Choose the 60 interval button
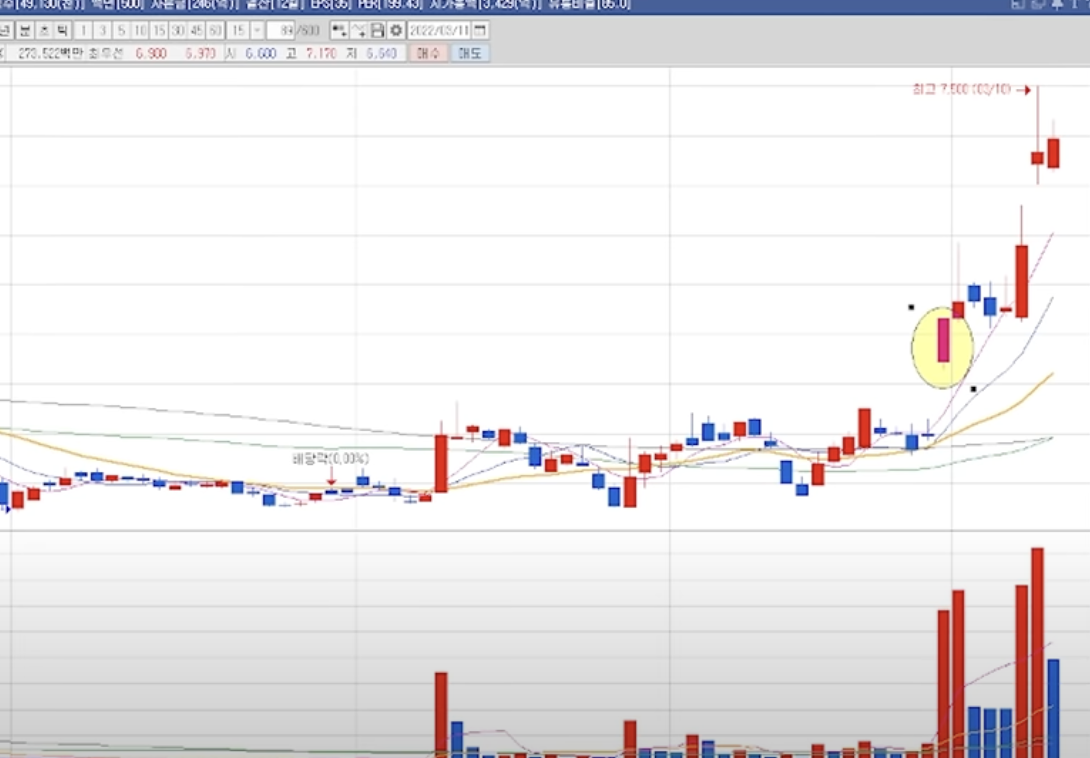Screen dimensions: 1090x758 [x=215, y=31]
